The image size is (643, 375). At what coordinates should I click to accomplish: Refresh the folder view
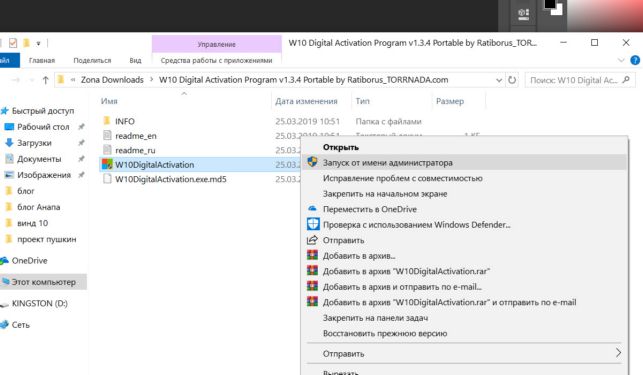512,80
